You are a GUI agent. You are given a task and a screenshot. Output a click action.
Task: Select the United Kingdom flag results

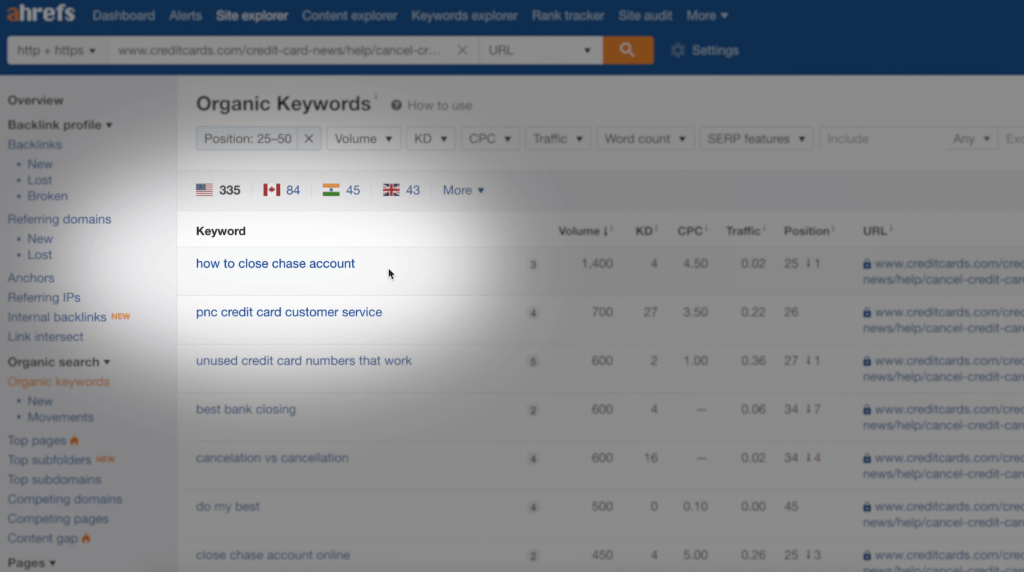pos(401,190)
